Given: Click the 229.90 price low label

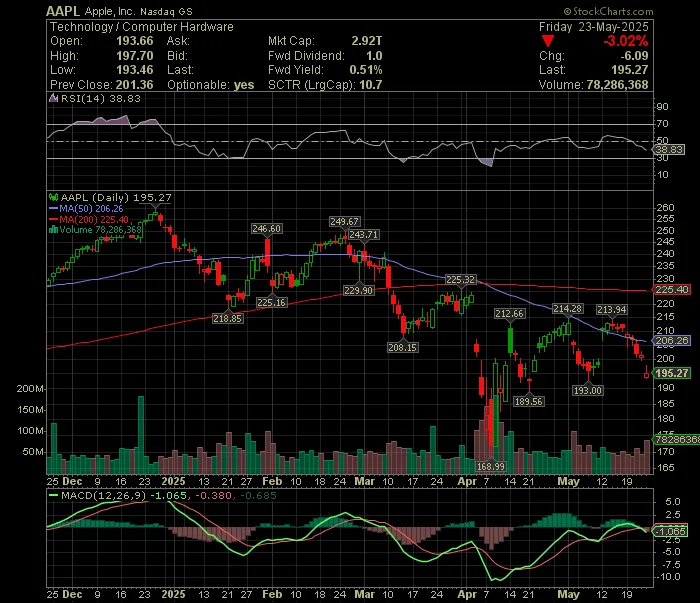Looking at the screenshot, I should click(358, 291).
